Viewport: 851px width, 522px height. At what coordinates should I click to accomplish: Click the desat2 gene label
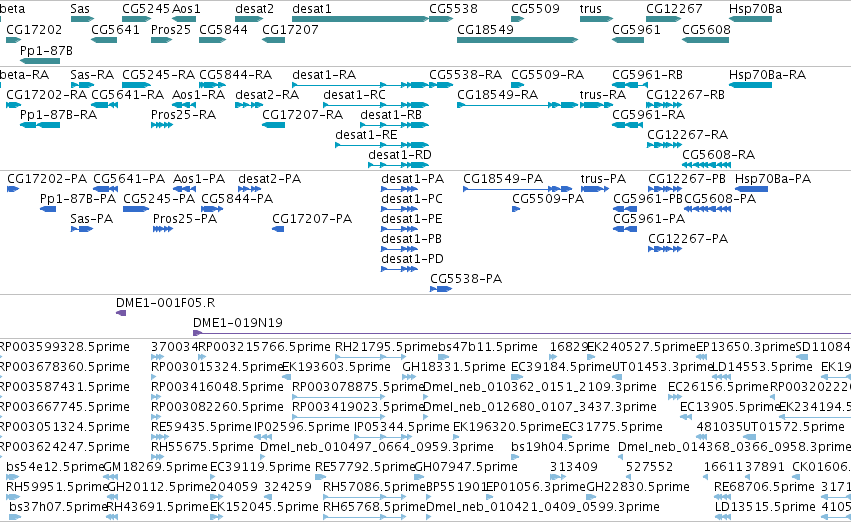coord(255,9)
